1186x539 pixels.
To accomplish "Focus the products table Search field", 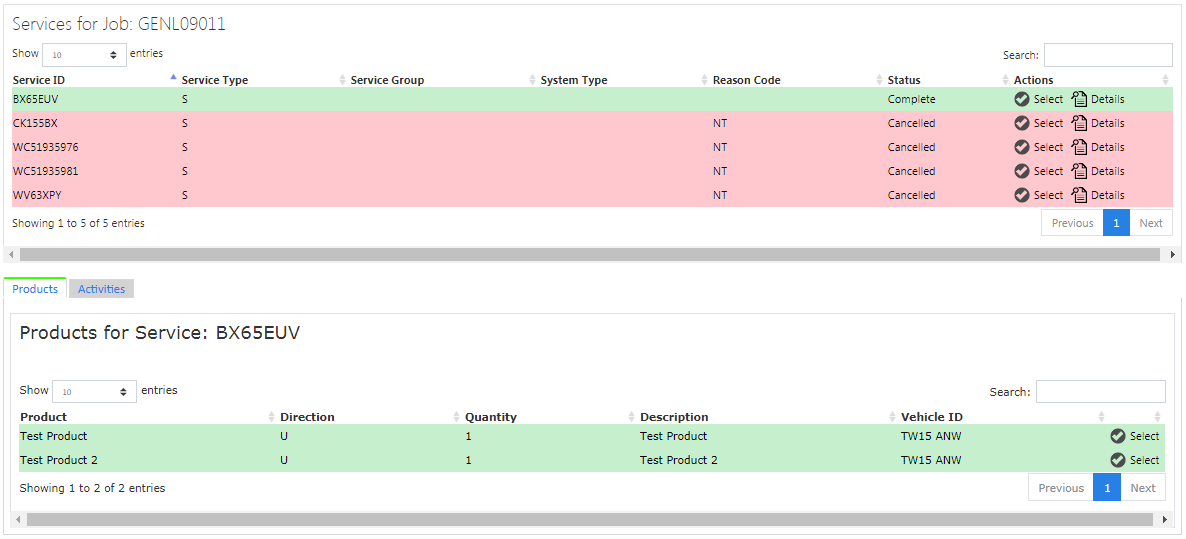I will 1101,392.
